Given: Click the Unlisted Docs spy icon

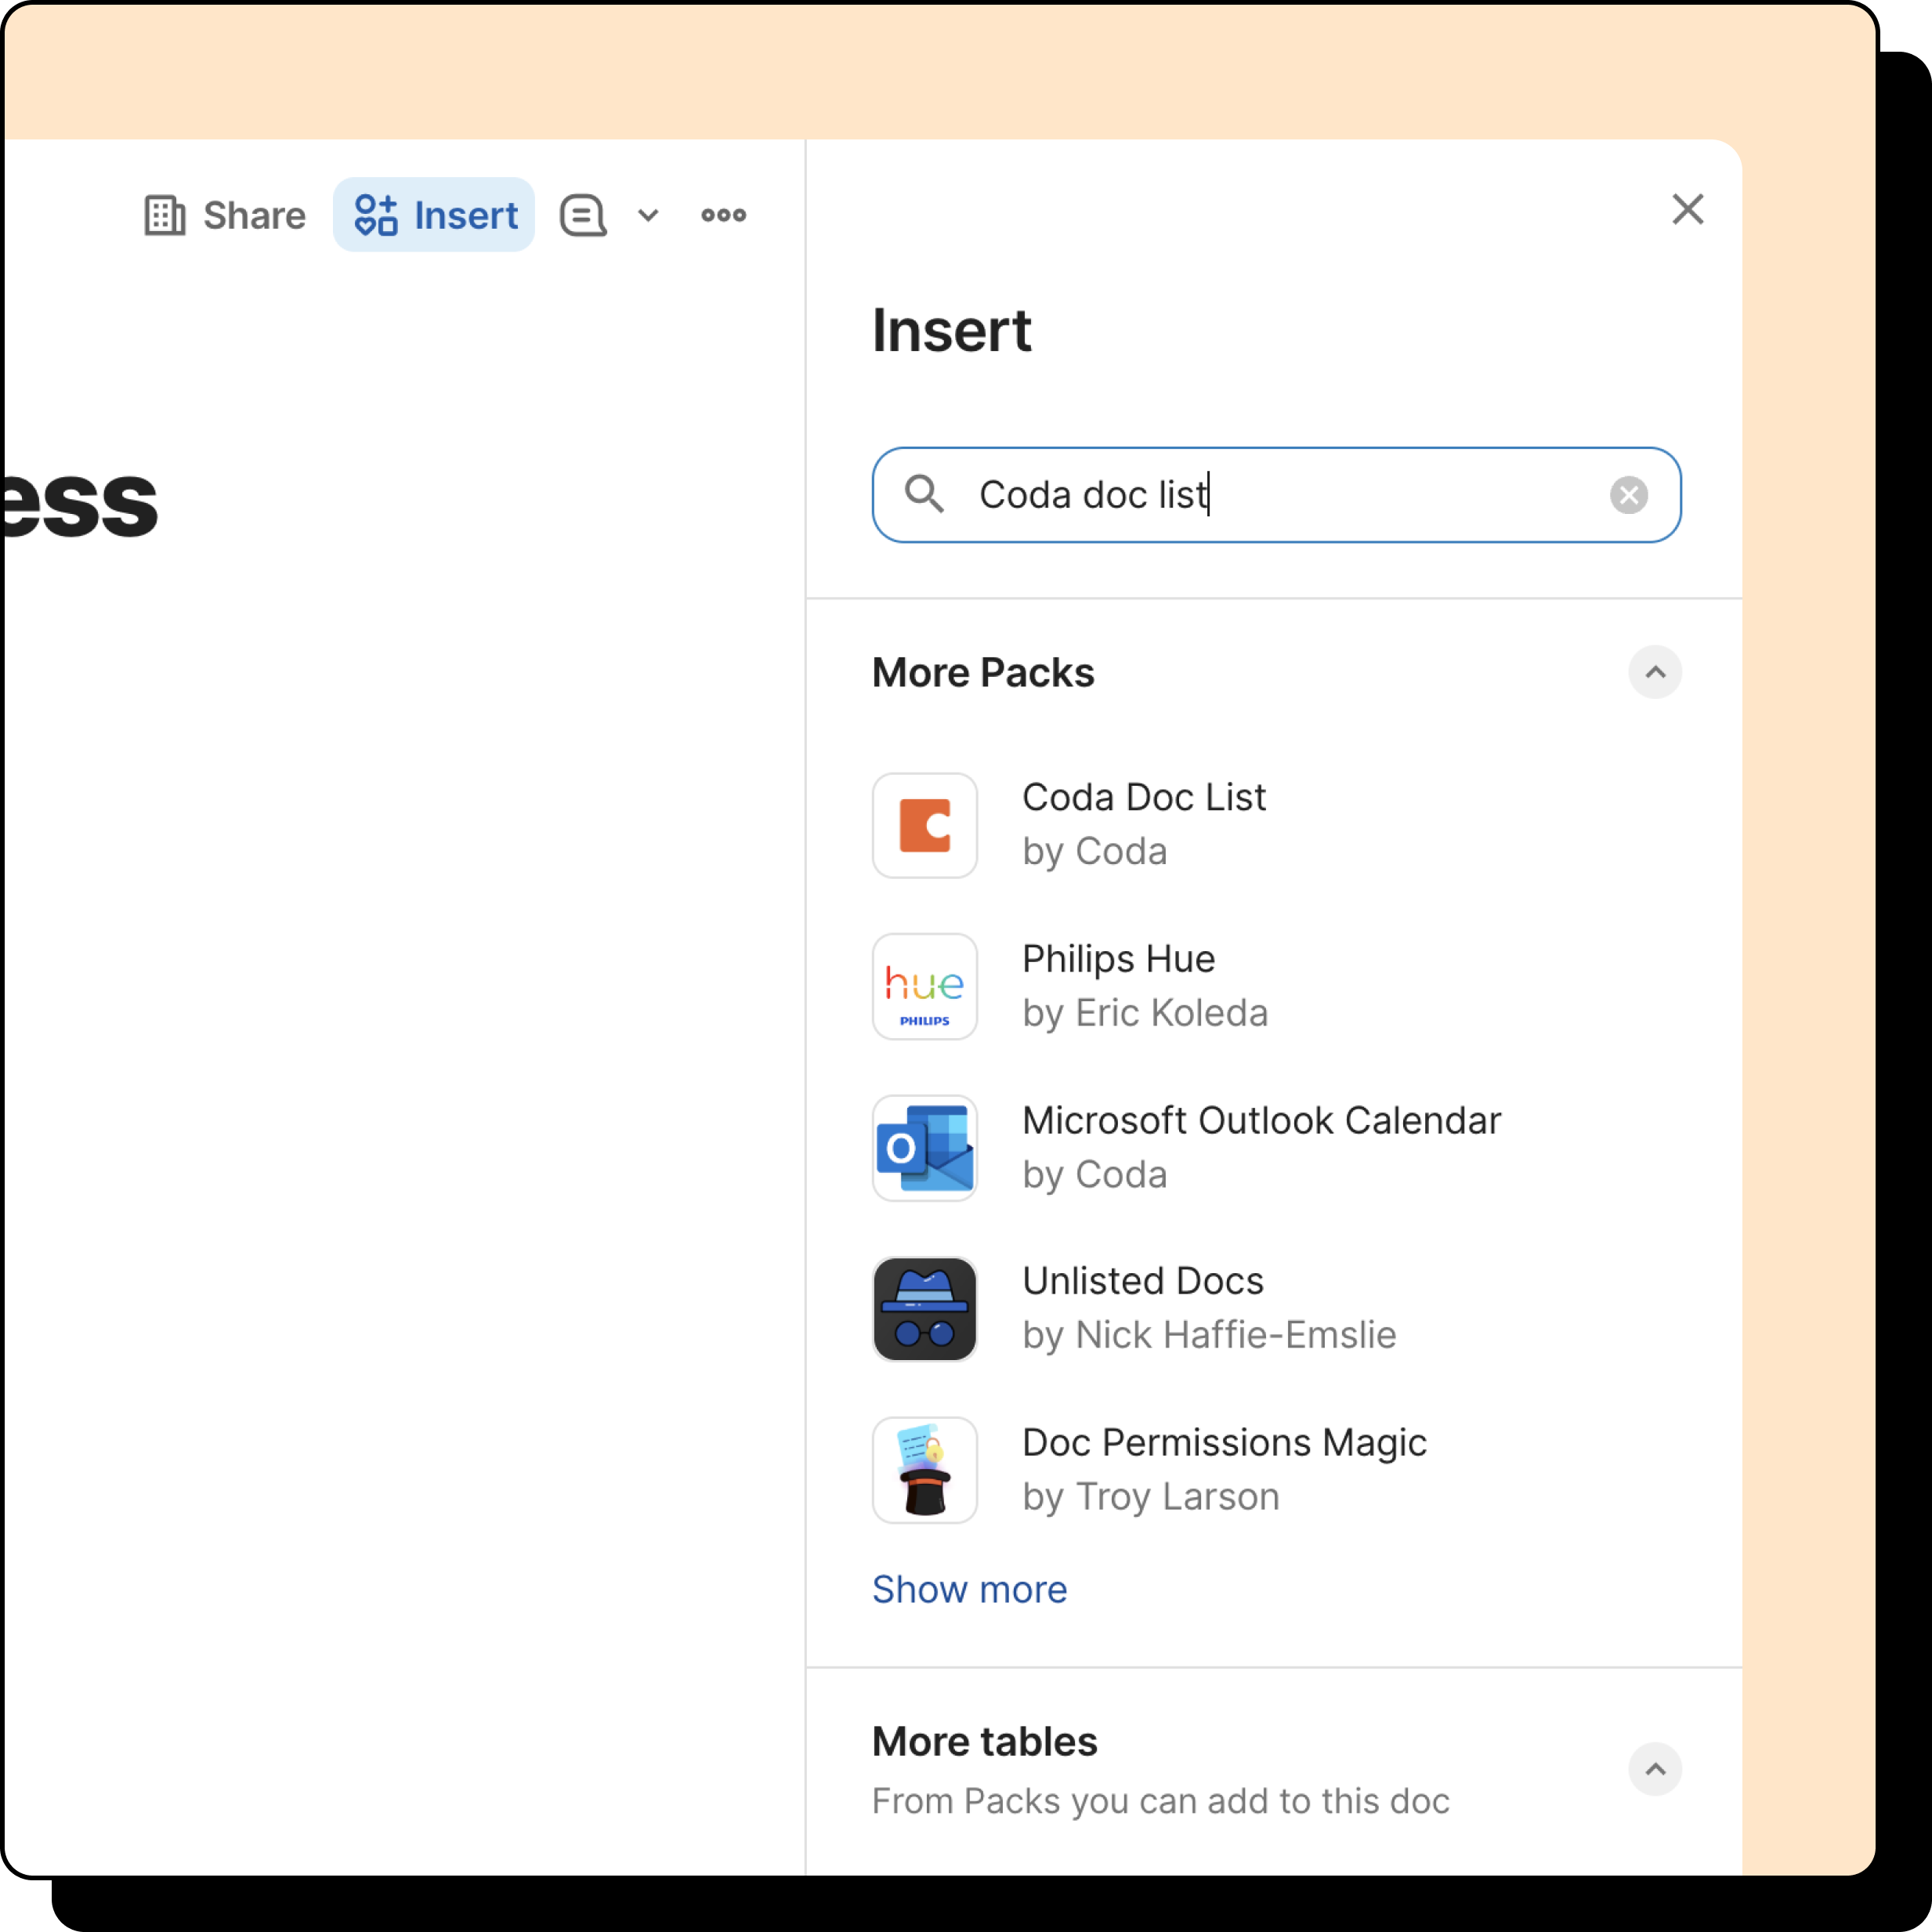Looking at the screenshot, I should (x=924, y=1308).
